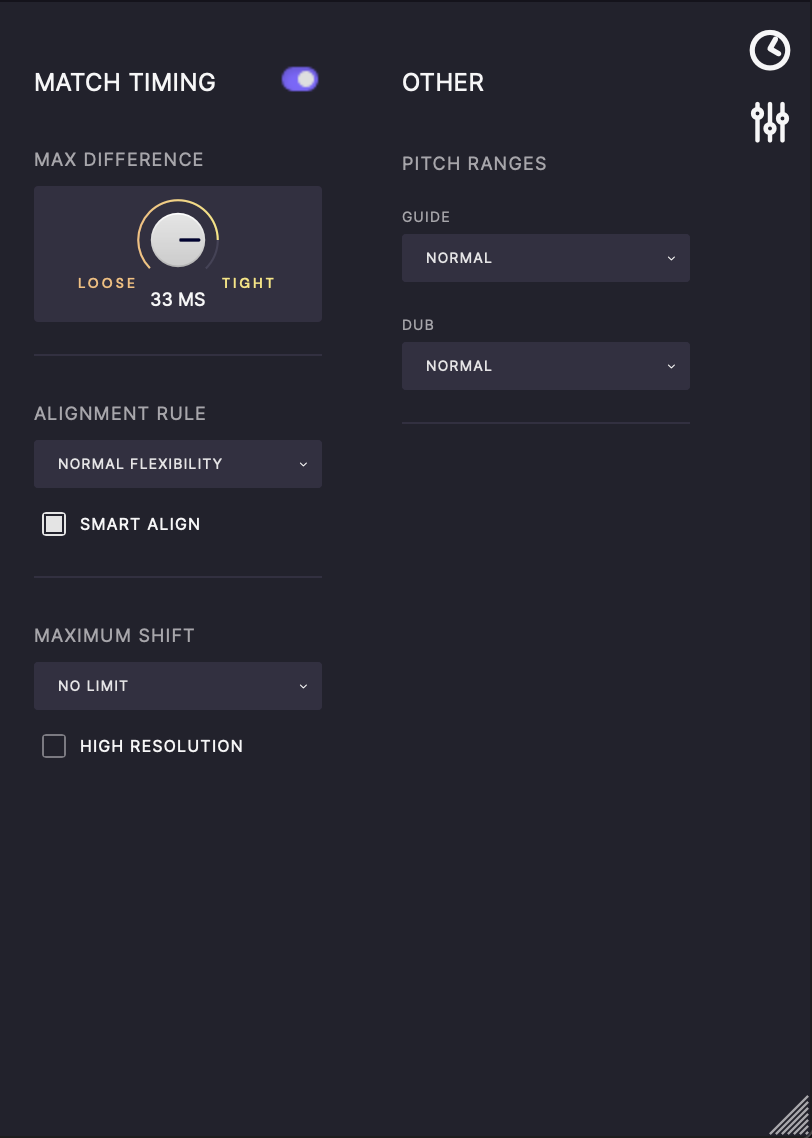Select the OTHER section heading
Image resolution: width=812 pixels, height=1138 pixels.
(443, 82)
